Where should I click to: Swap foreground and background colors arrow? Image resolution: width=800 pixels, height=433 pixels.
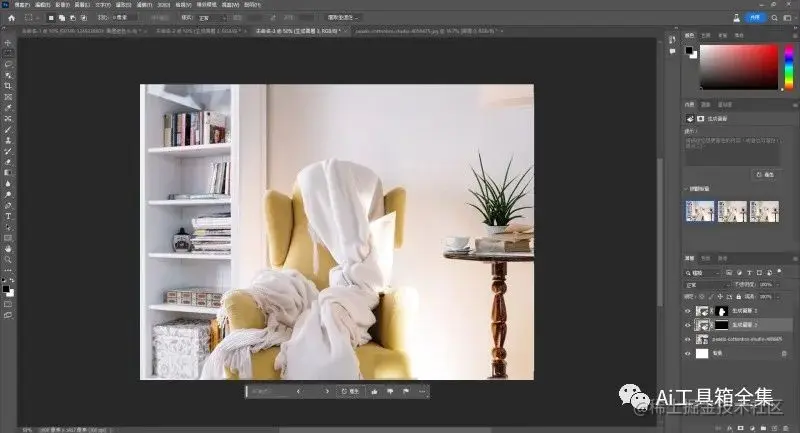pyautogui.click(x=12, y=281)
